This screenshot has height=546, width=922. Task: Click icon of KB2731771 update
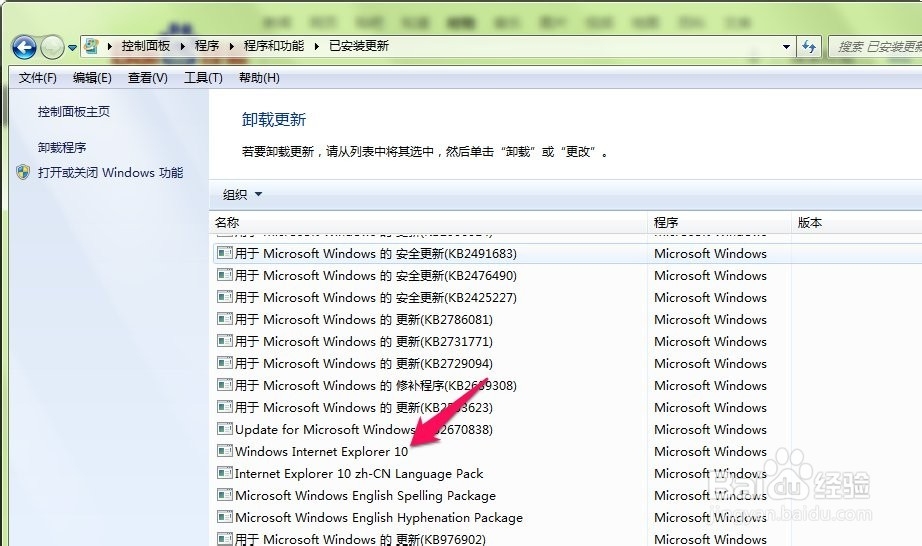tap(225, 341)
